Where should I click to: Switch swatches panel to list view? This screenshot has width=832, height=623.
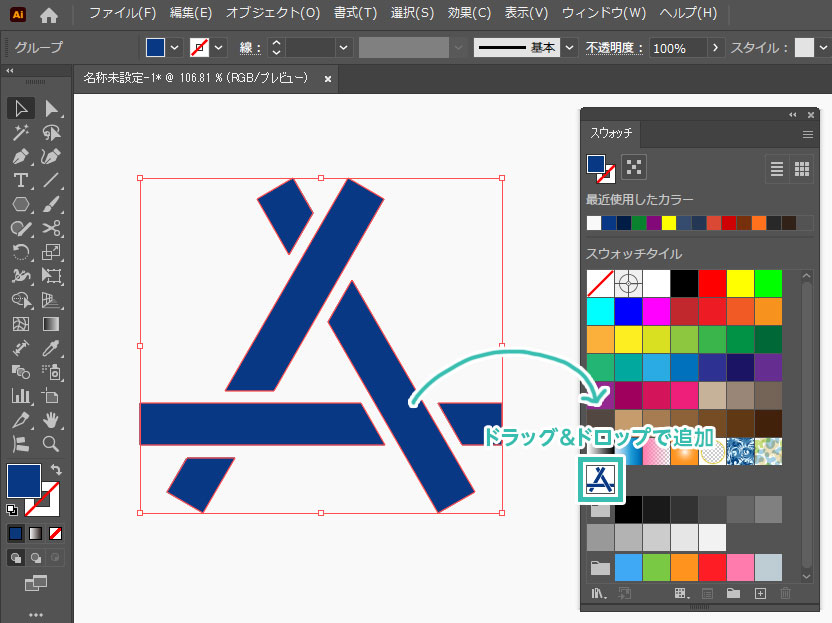777,169
